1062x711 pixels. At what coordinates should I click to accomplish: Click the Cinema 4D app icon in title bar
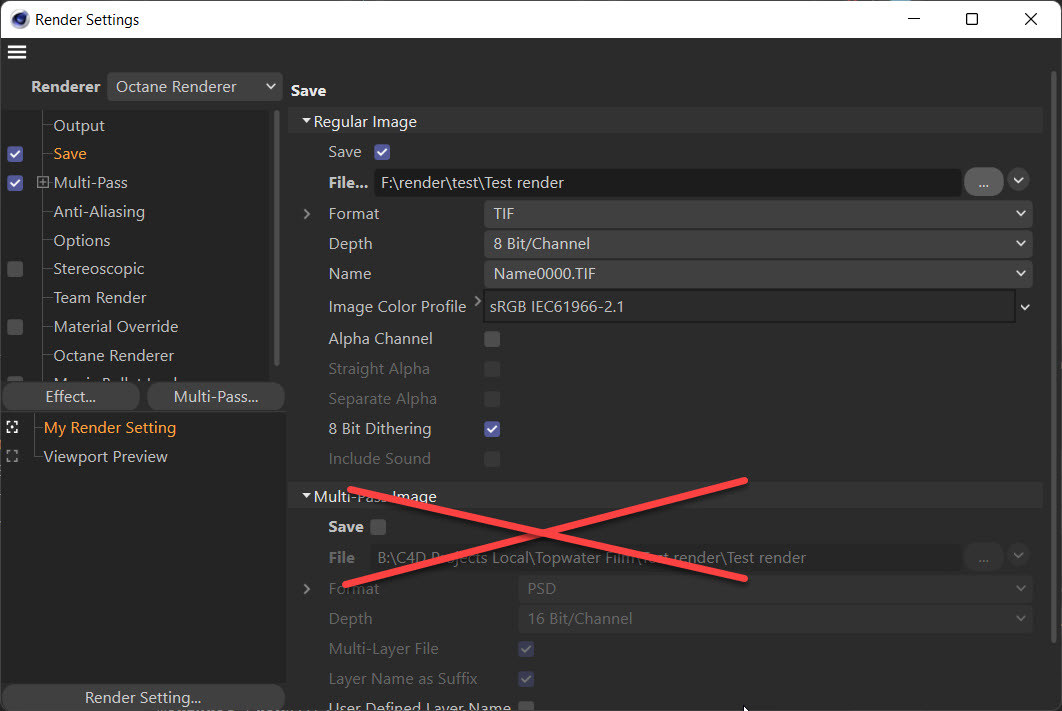click(20, 20)
